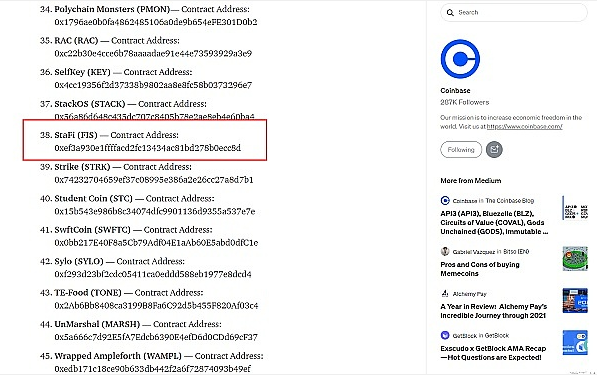The height and width of the screenshot is (379, 597).
Task: Click the UnMarshal address 0x5a66
Action: pyautogui.click(x=156, y=337)
